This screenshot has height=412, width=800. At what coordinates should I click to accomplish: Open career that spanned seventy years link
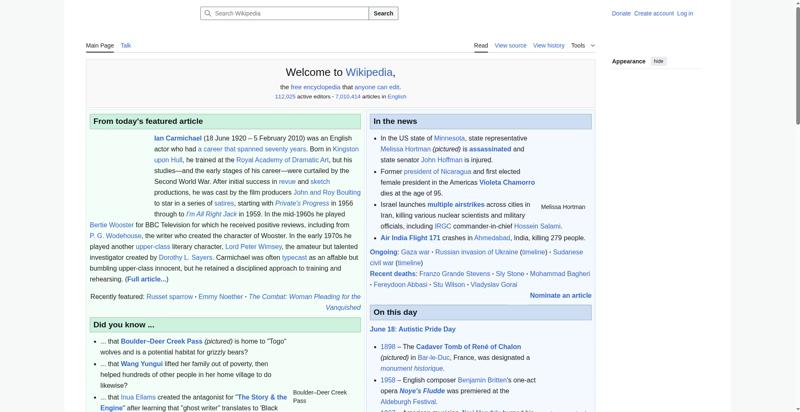(x=252, y=149)
